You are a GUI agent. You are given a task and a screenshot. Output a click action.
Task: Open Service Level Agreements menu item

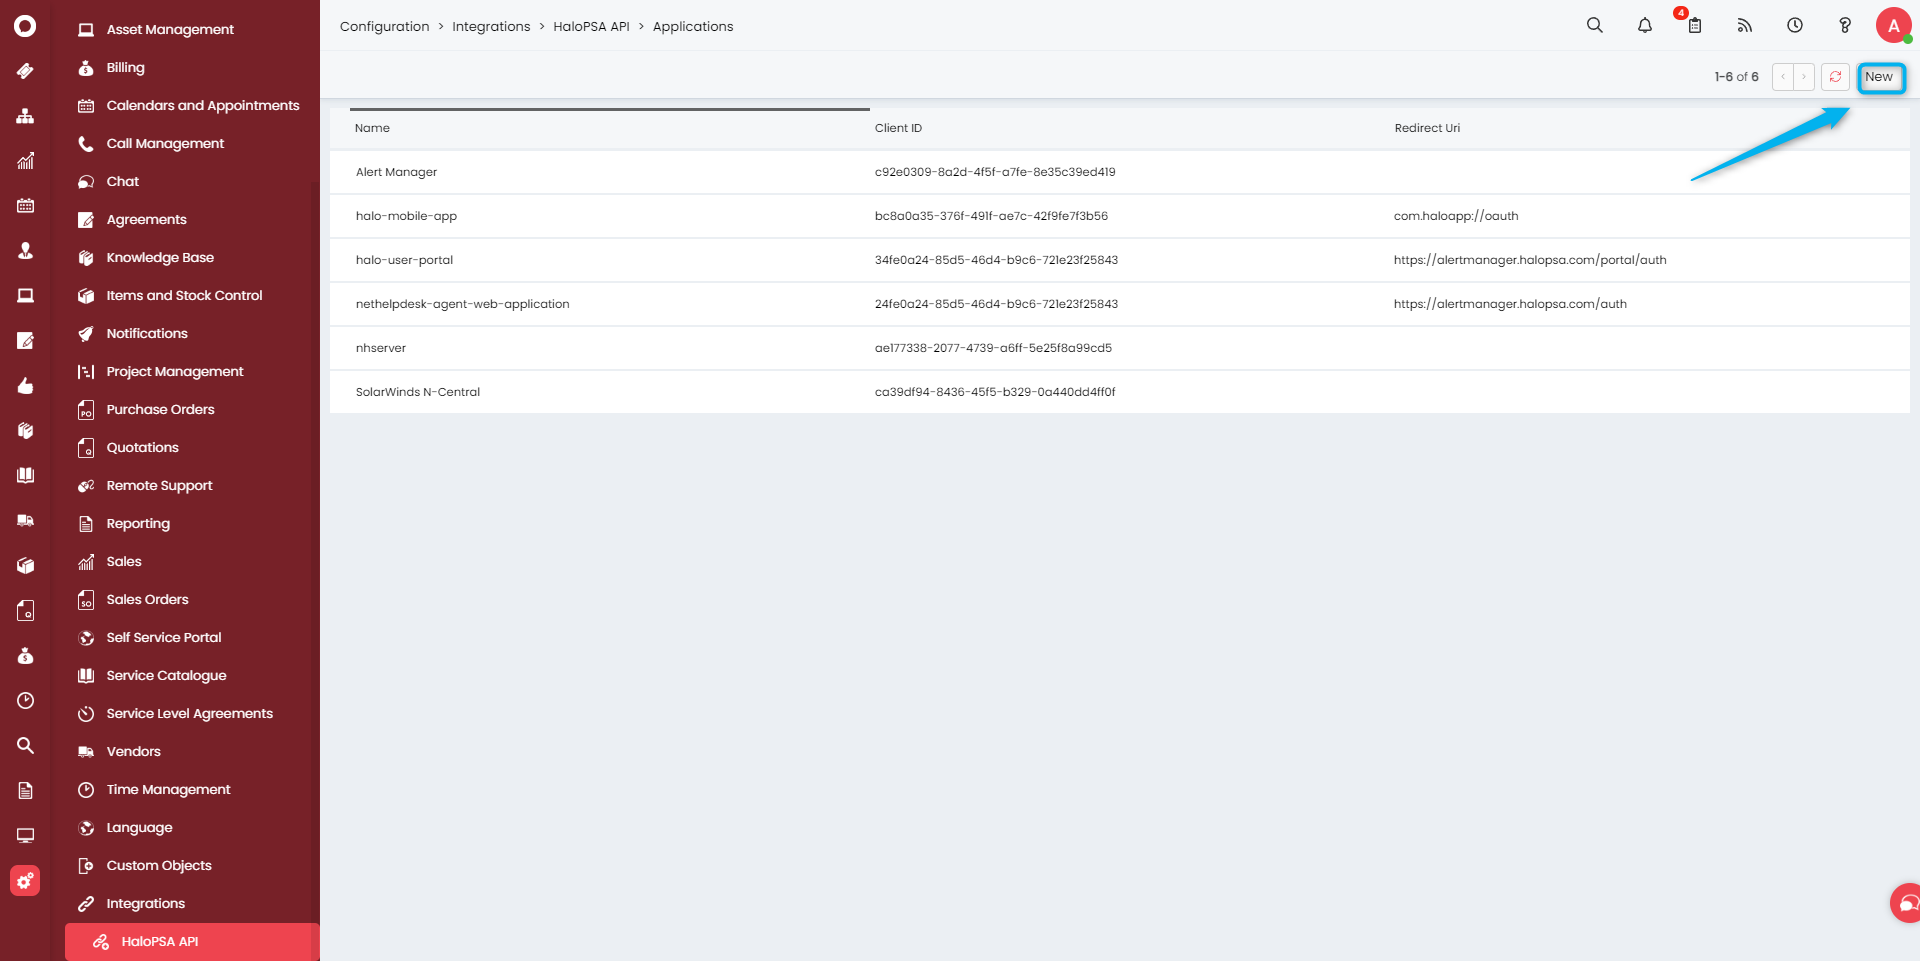[x=189, y=714]
